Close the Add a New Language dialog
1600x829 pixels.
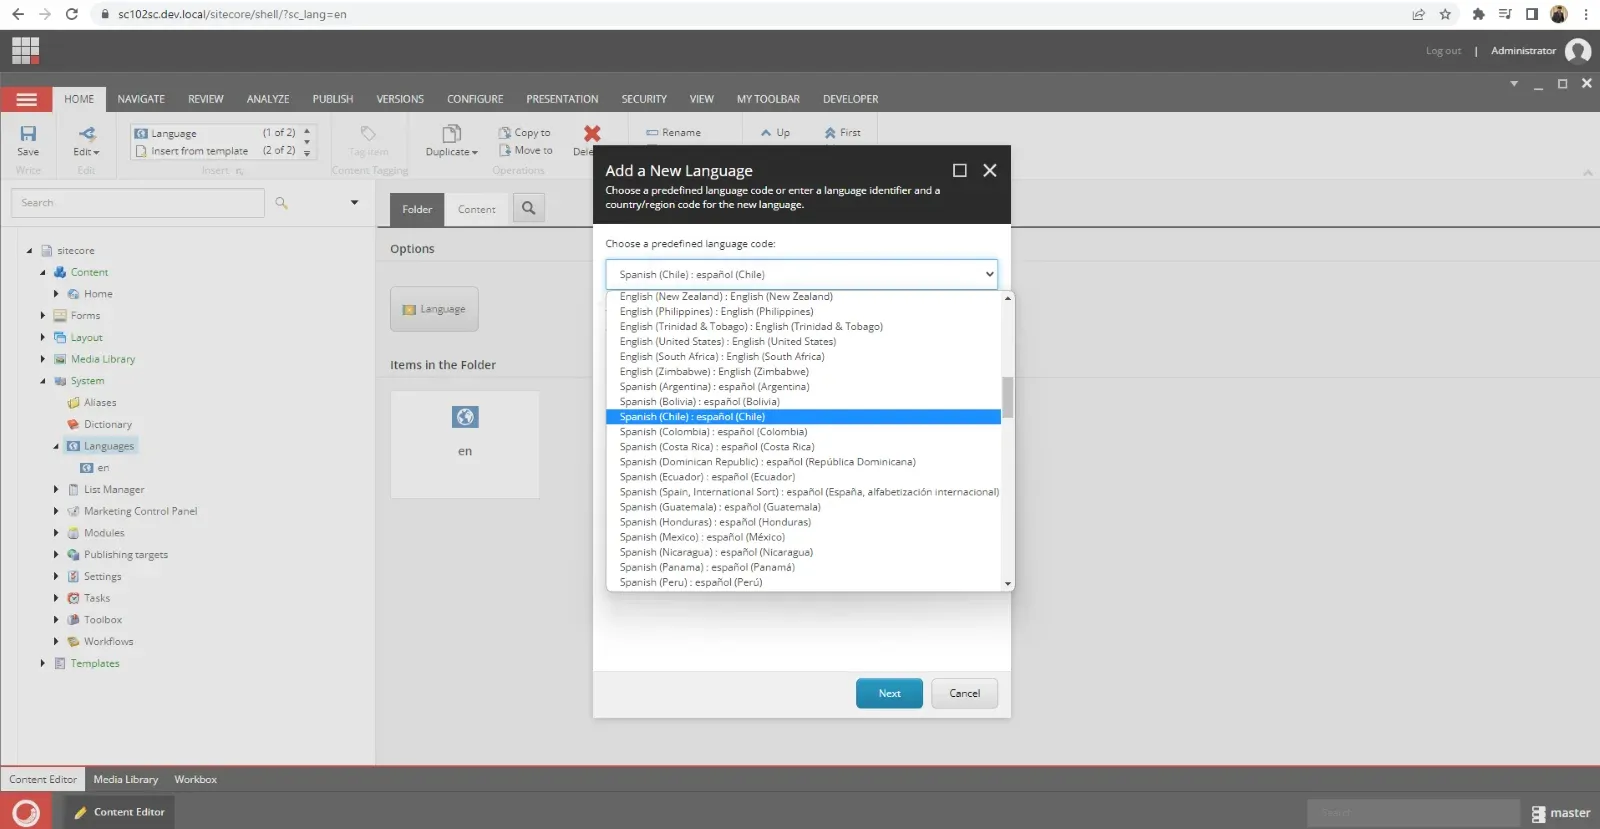coord(989,170)
